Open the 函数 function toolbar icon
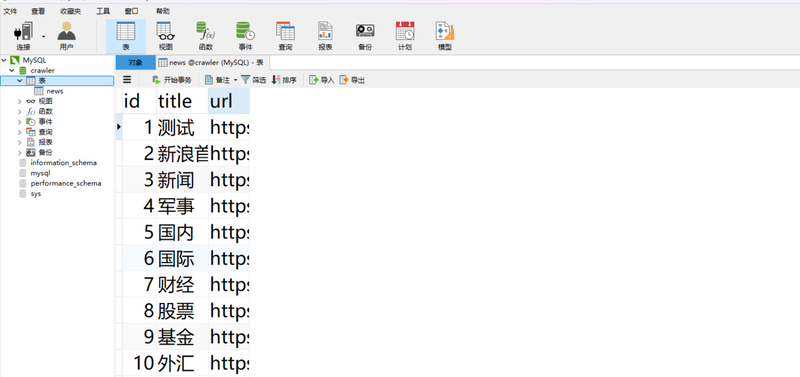800x377 pixels. (205, 37)
